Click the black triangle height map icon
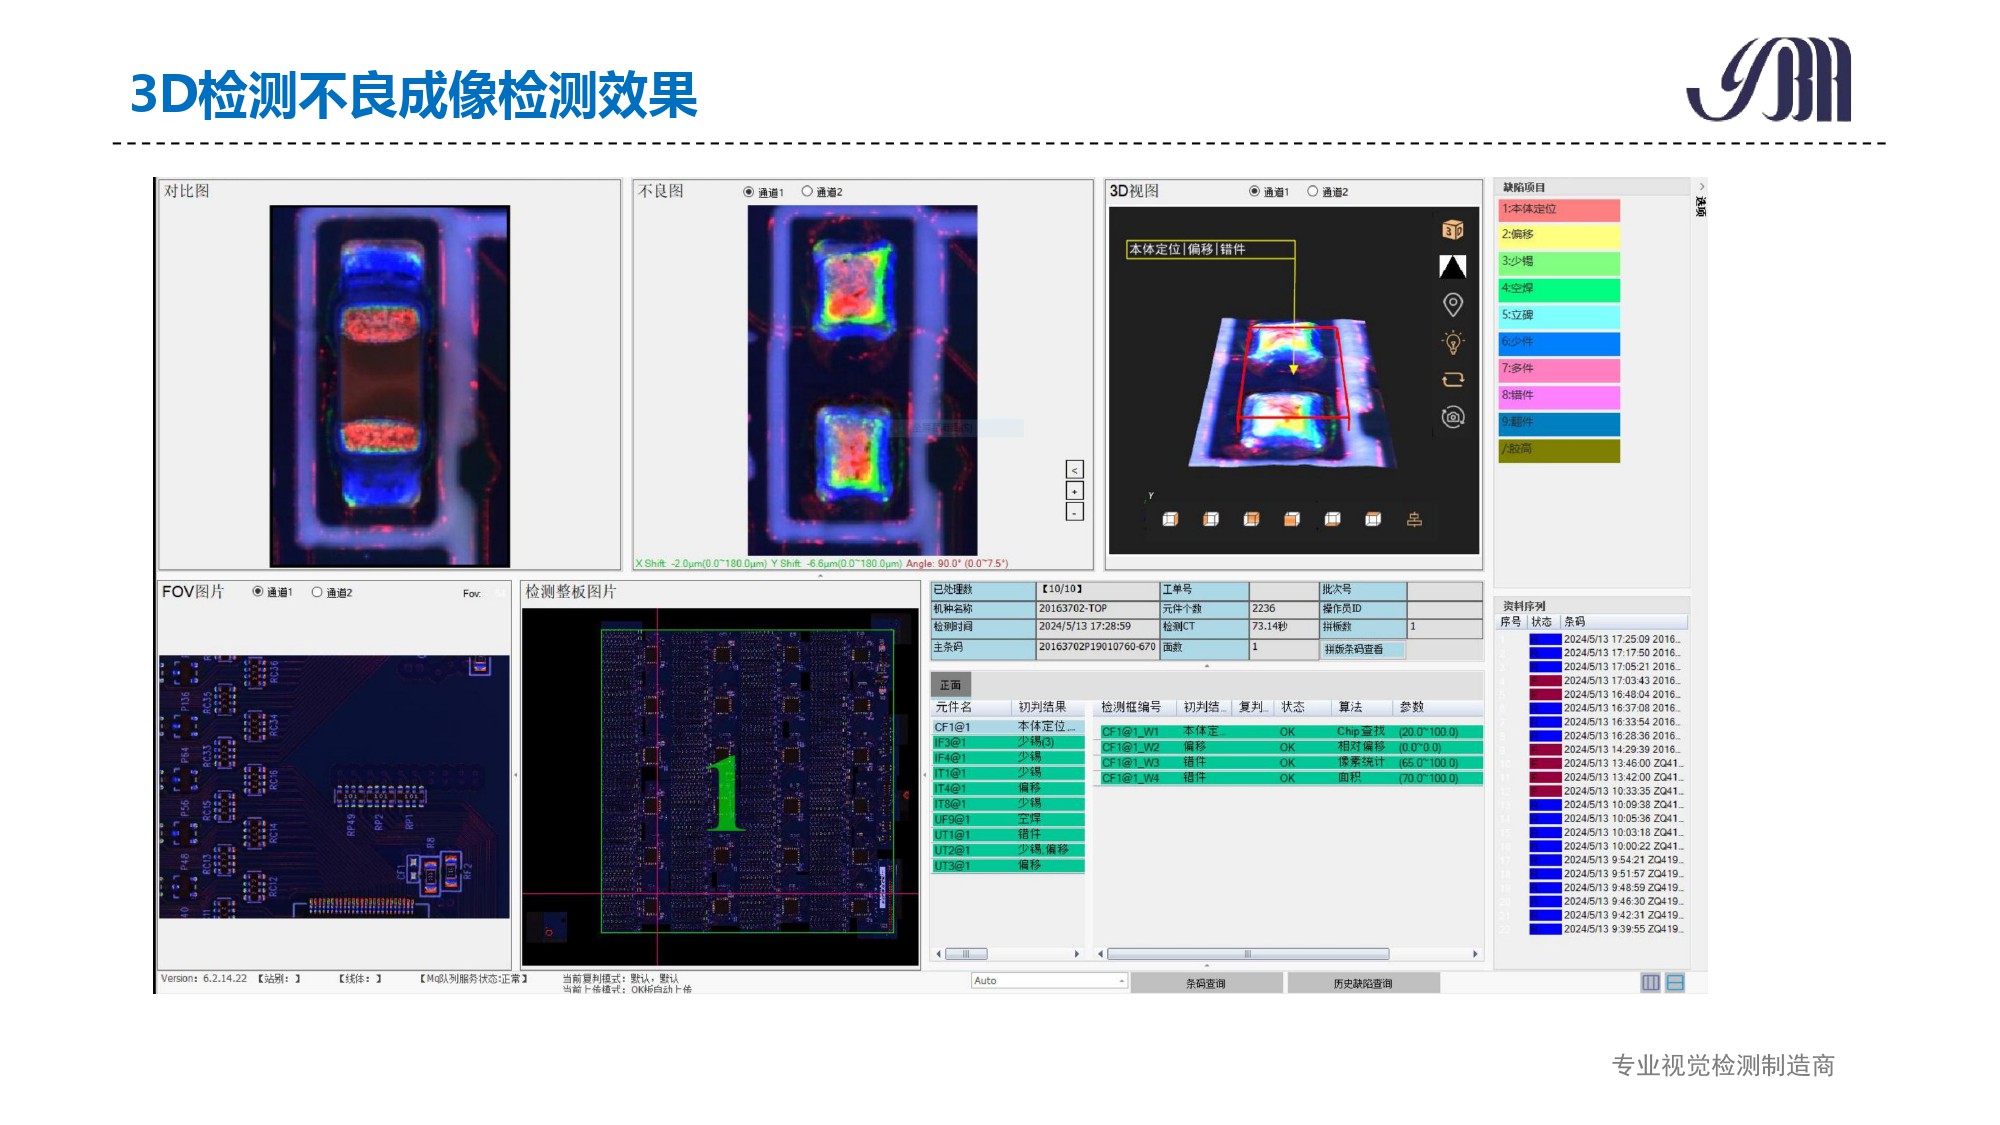Viewport: 2000px width, 1125px height. pos(1452,266)
